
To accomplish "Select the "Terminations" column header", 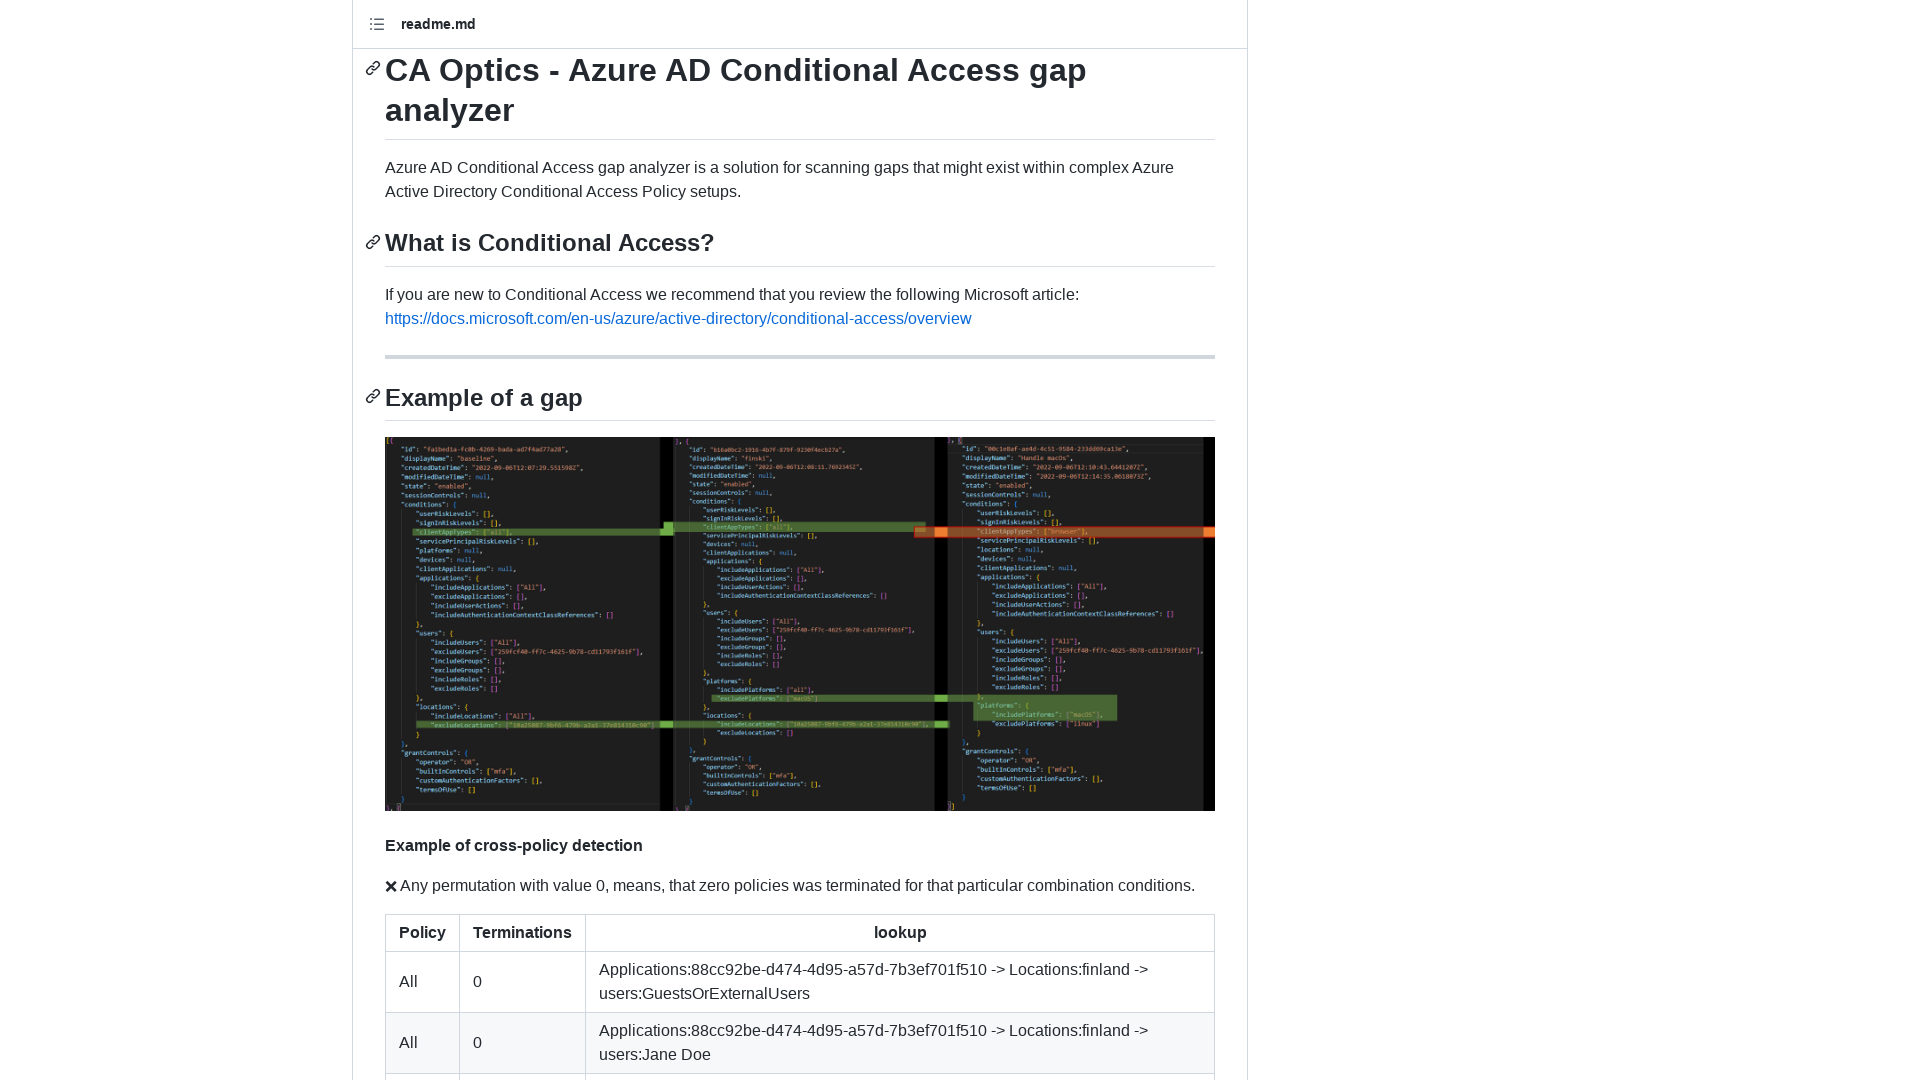I will point(522,932).
